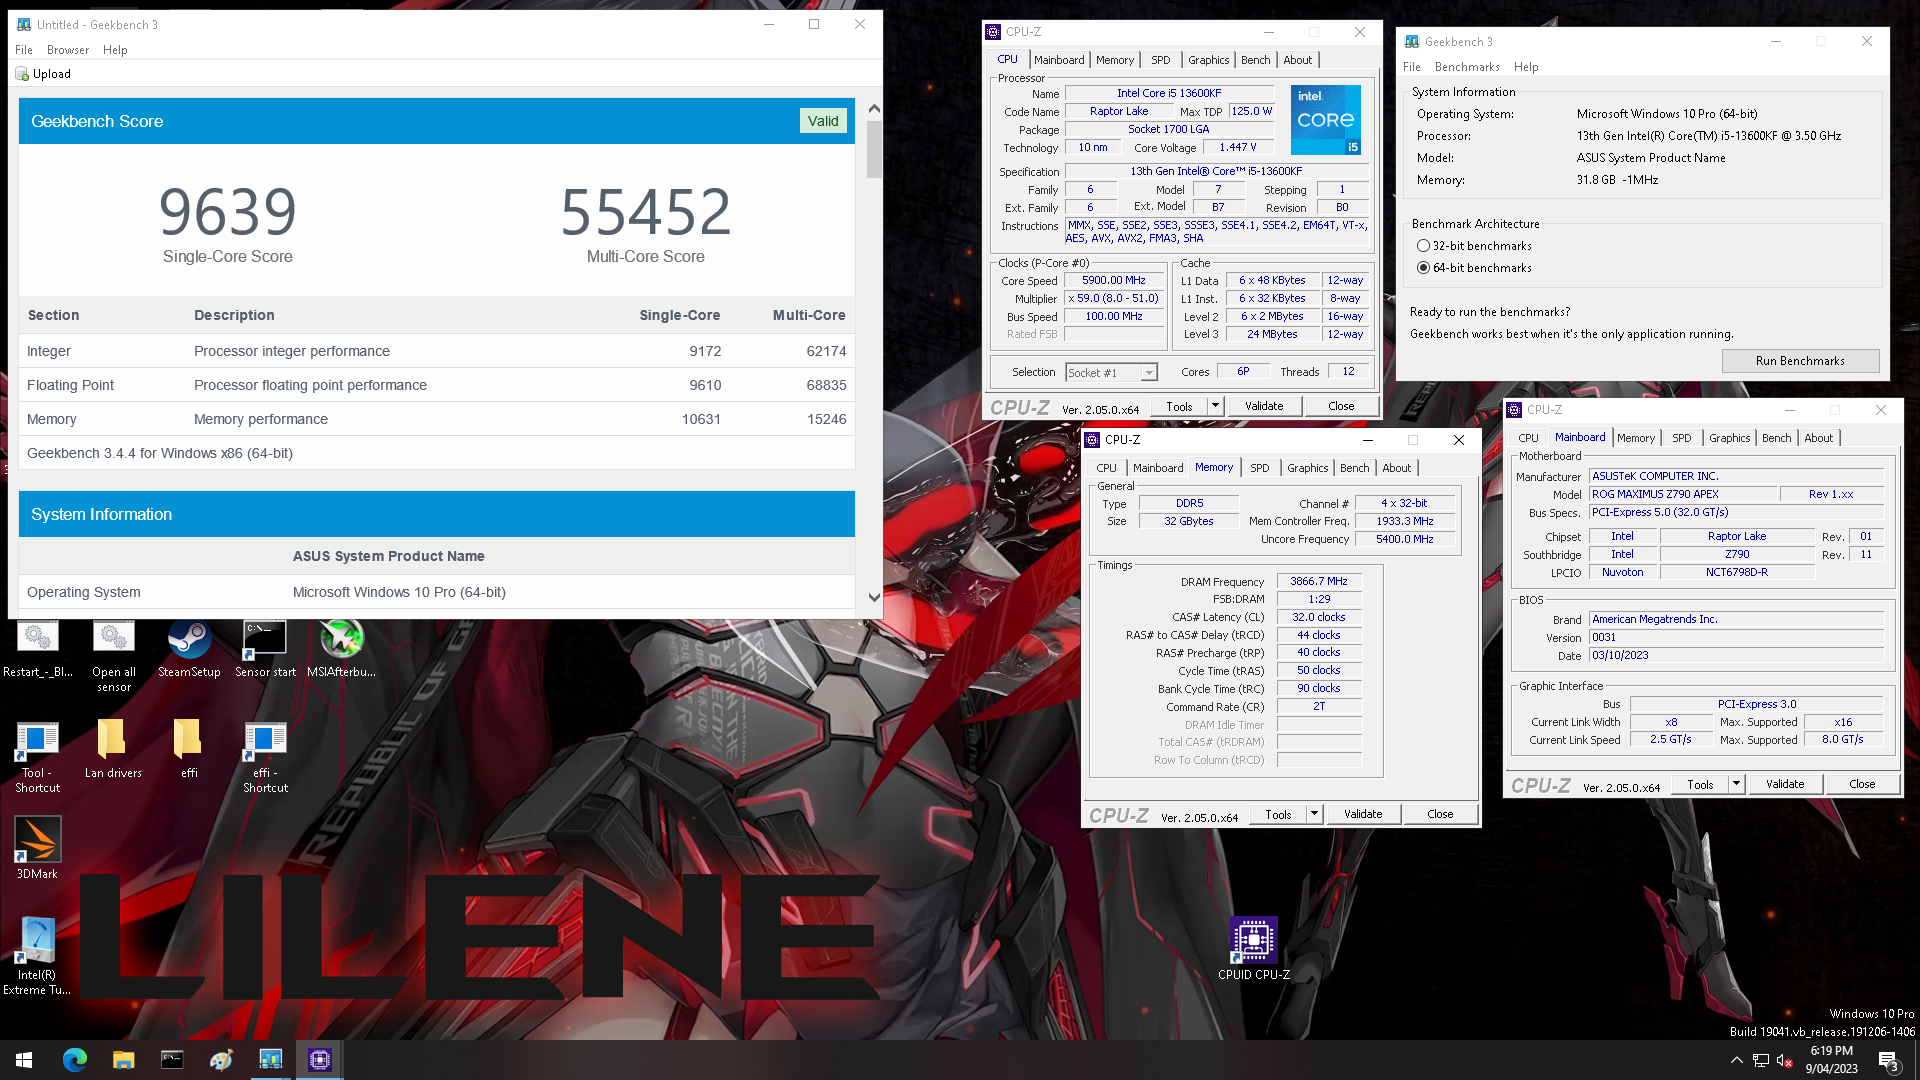Select the Lan drivers folder icon
Screen dimensions: 1920x1080
pyautogui.click(x=113, y=749)
